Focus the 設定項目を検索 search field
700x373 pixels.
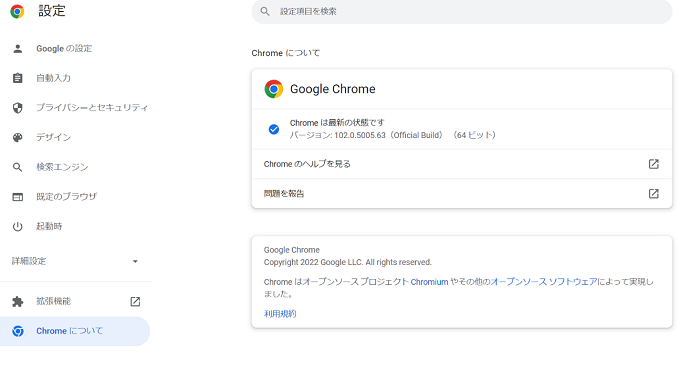[462, 11]
